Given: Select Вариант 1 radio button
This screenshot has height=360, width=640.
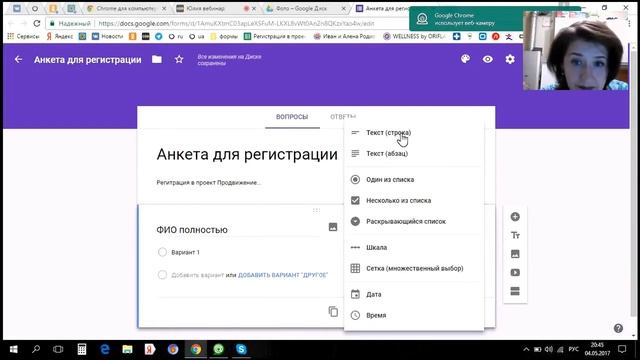Looking at the screenshot, I should coord(162,252).
